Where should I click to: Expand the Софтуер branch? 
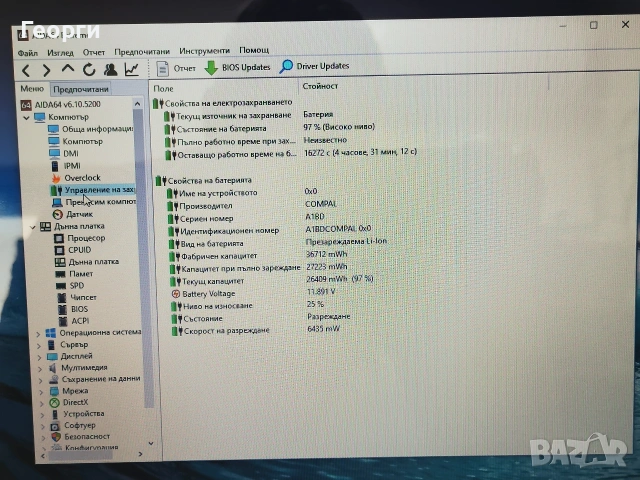click(43, 427)
